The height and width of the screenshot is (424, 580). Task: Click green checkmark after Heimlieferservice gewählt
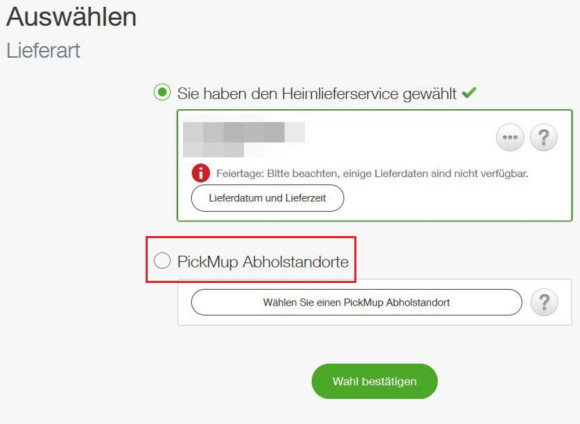[469, 92]
